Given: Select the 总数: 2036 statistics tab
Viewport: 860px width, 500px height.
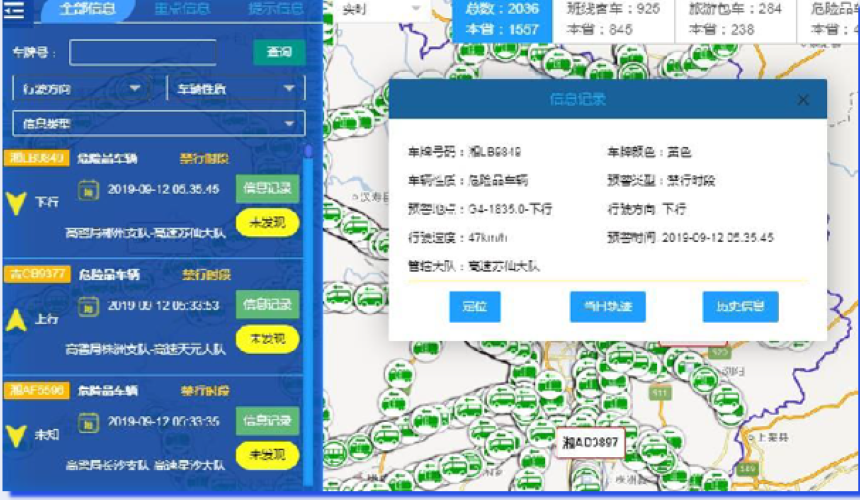Looking at the screenshot, I should click(502, 19).
